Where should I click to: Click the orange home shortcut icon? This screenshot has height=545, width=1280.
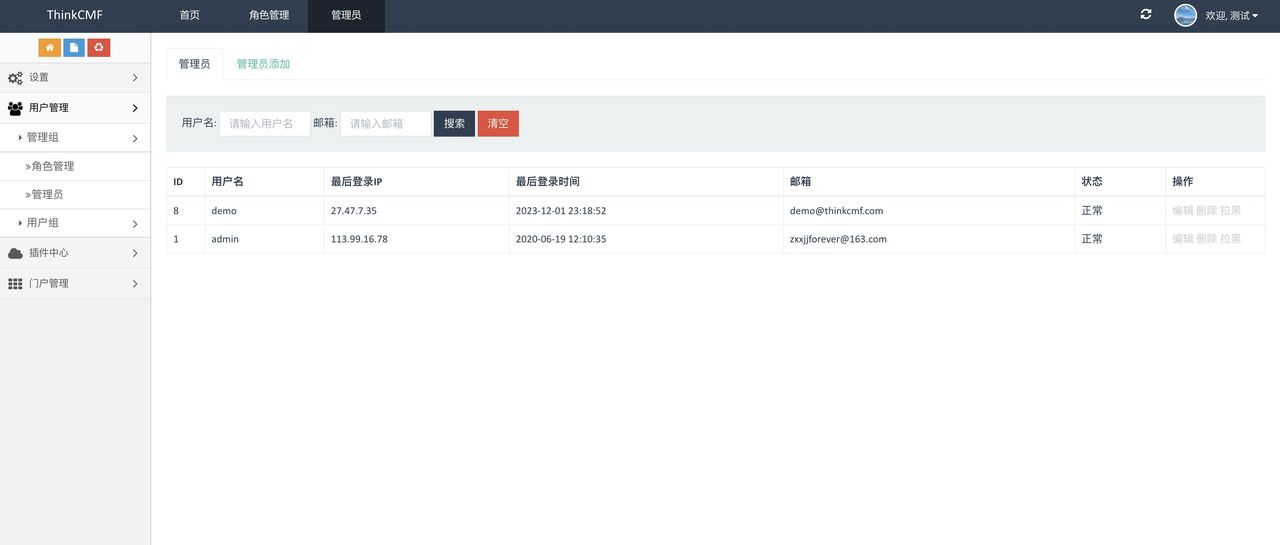pos(50,47)
